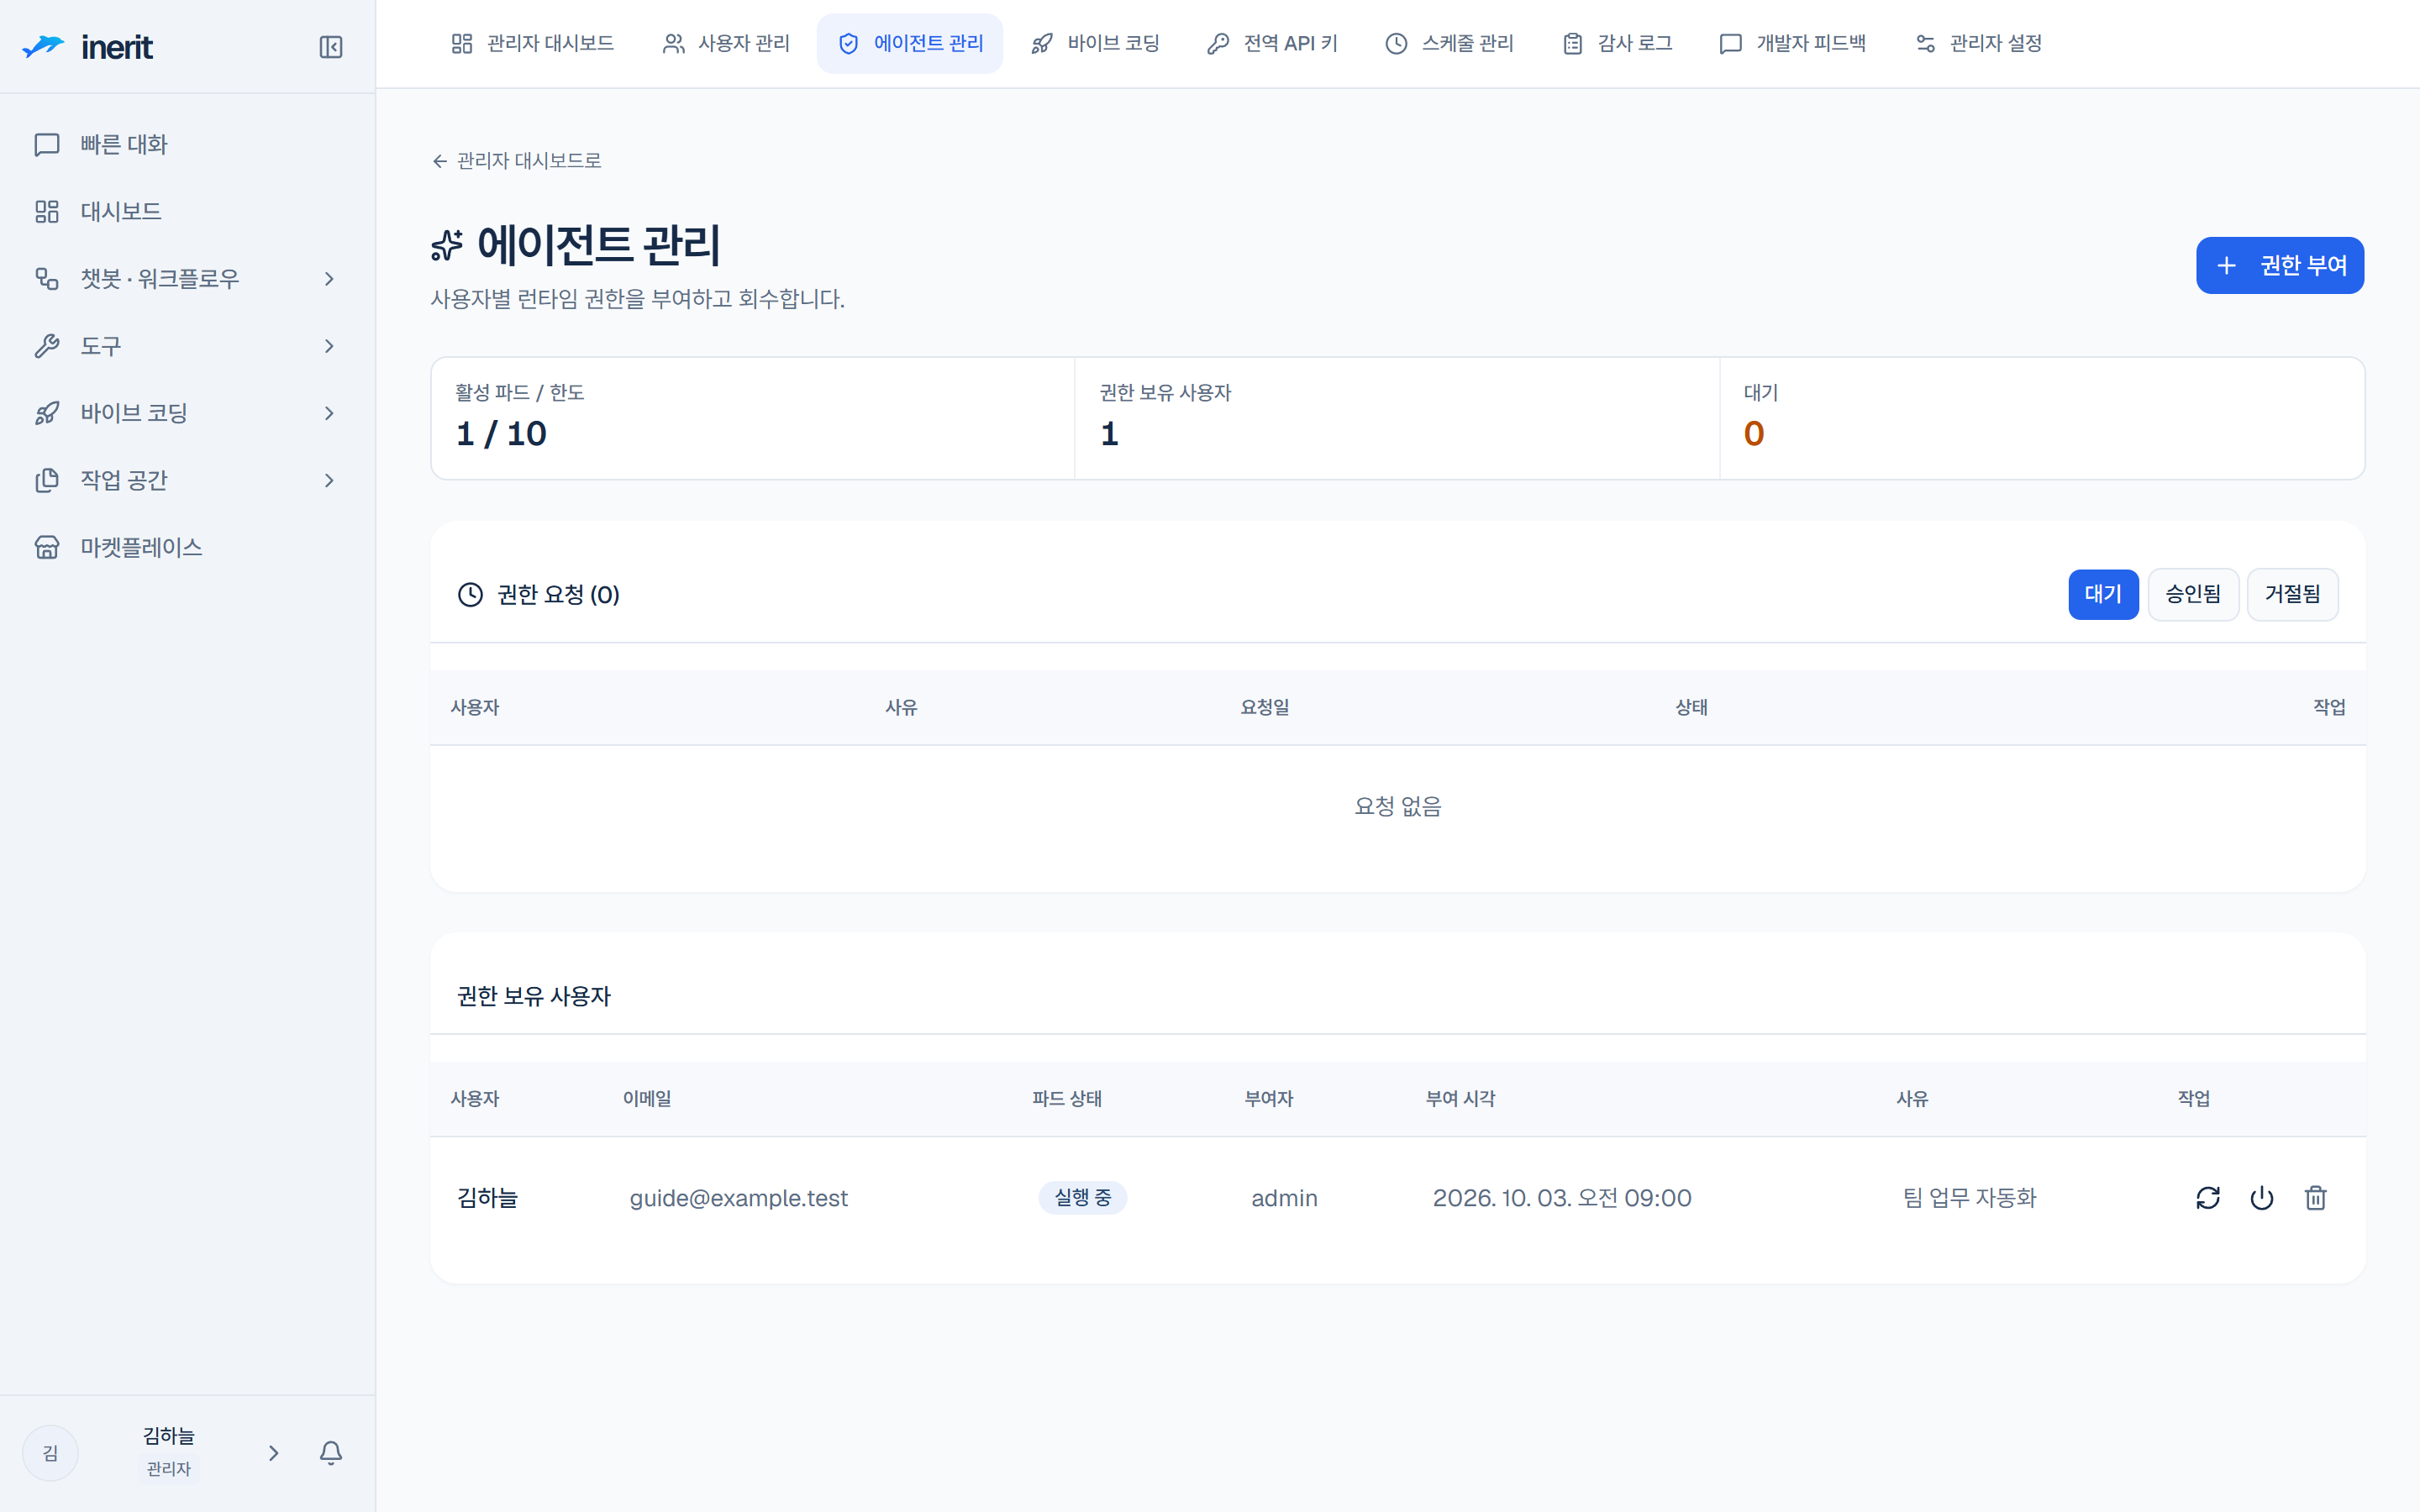Open the 관리자 설정 tab
Image resolution: width=2420 pixels, height=1512 pixels.
1978,43
